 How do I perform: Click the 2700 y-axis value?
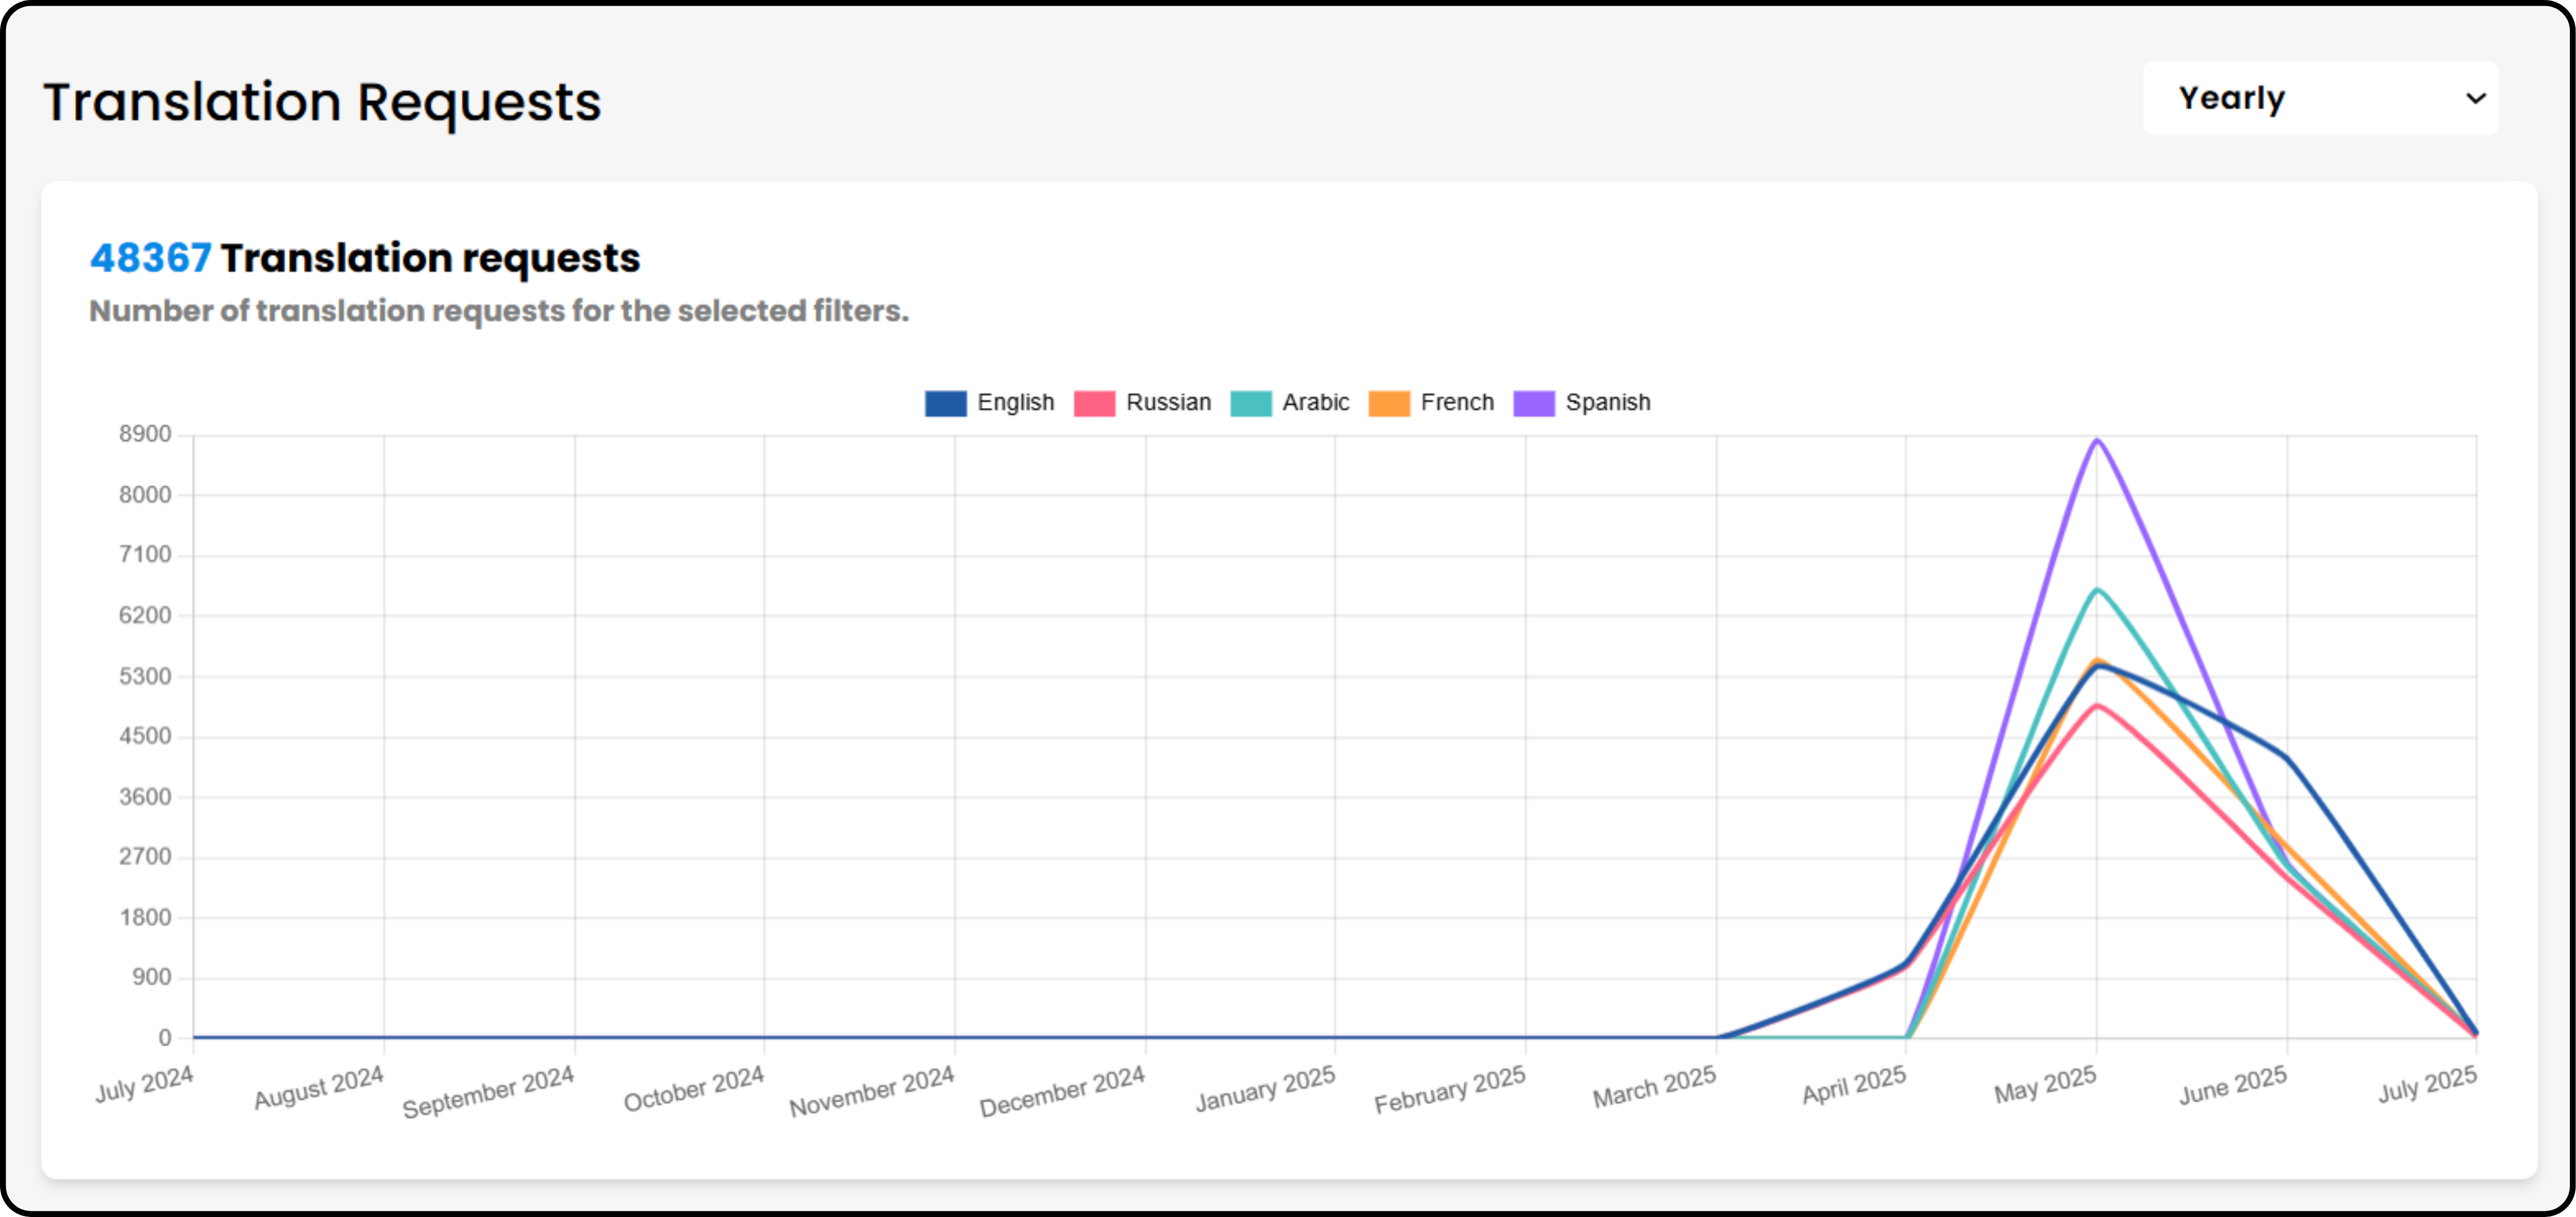(x=145, y=857)
